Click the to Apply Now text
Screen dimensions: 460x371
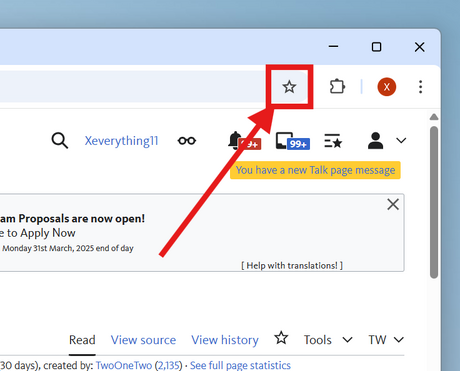(41, 233)
